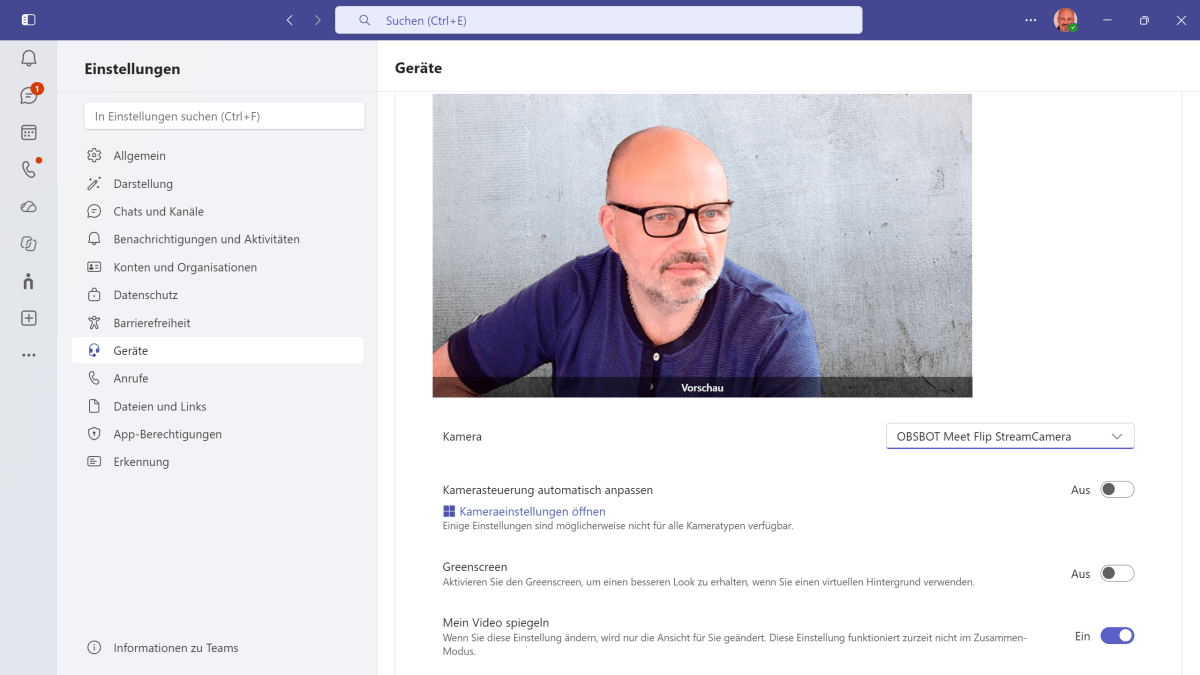The height and width of the screenshot is (675, 1200).
Task: Select Geräte in settings list
Action: coord(218,351)
